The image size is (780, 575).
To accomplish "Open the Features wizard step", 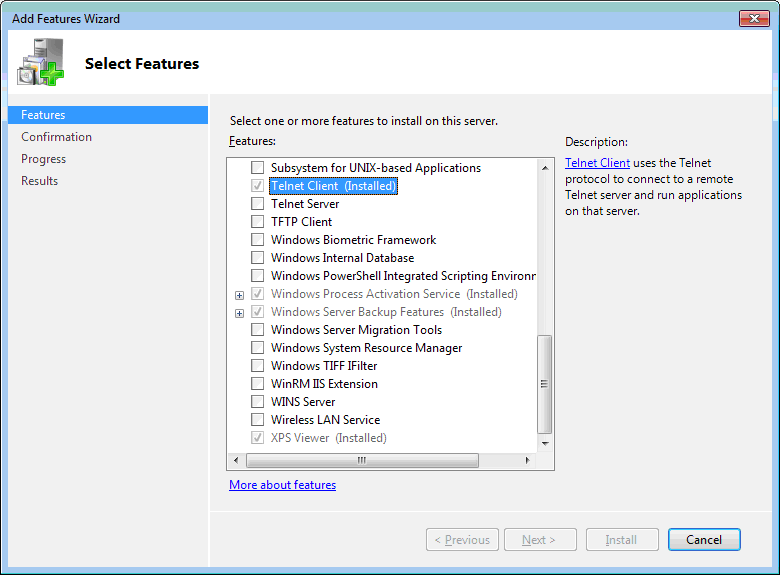I will (108, 115).
